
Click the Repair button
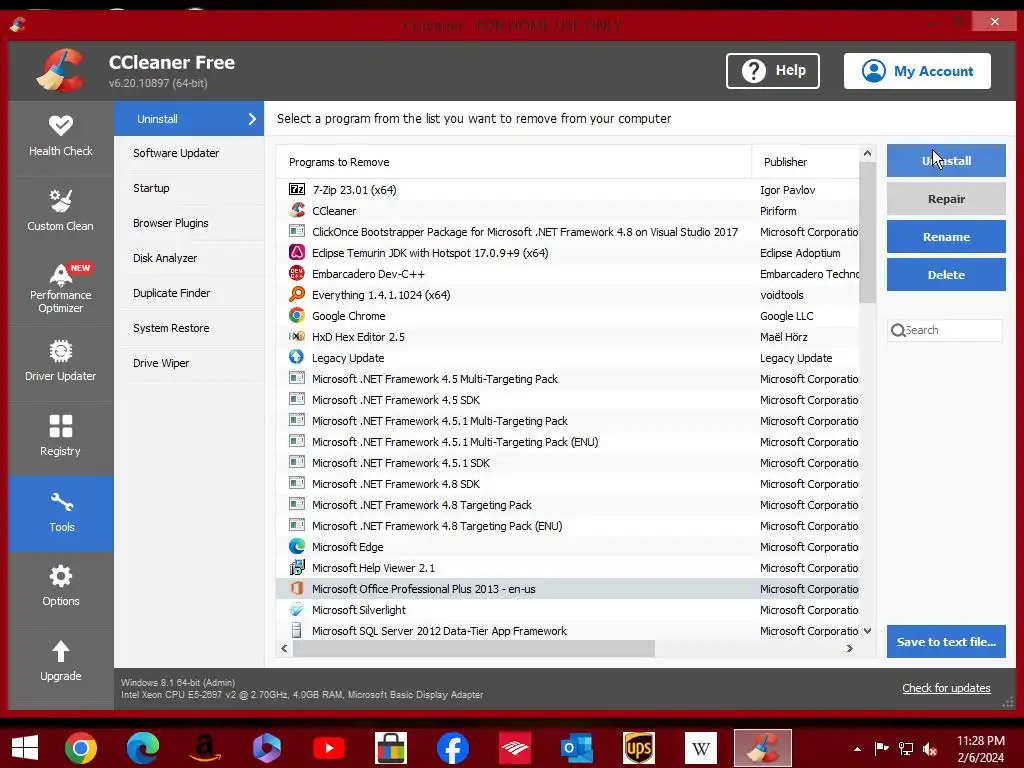[946, 199]
